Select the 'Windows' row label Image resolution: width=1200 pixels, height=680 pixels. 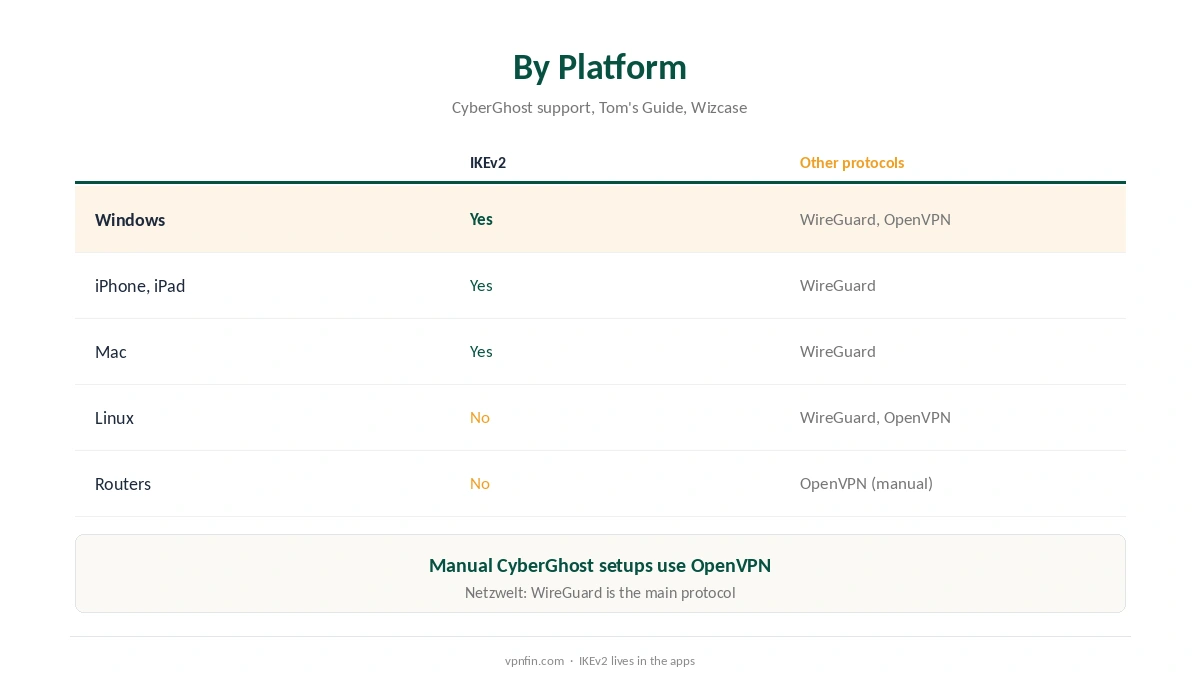(x=130, y=220)
